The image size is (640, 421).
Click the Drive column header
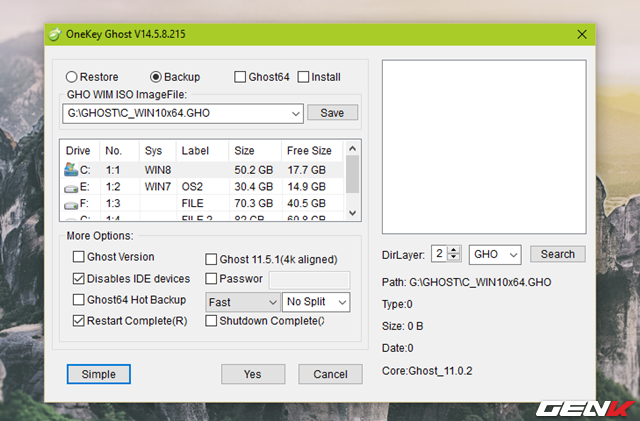78,151
